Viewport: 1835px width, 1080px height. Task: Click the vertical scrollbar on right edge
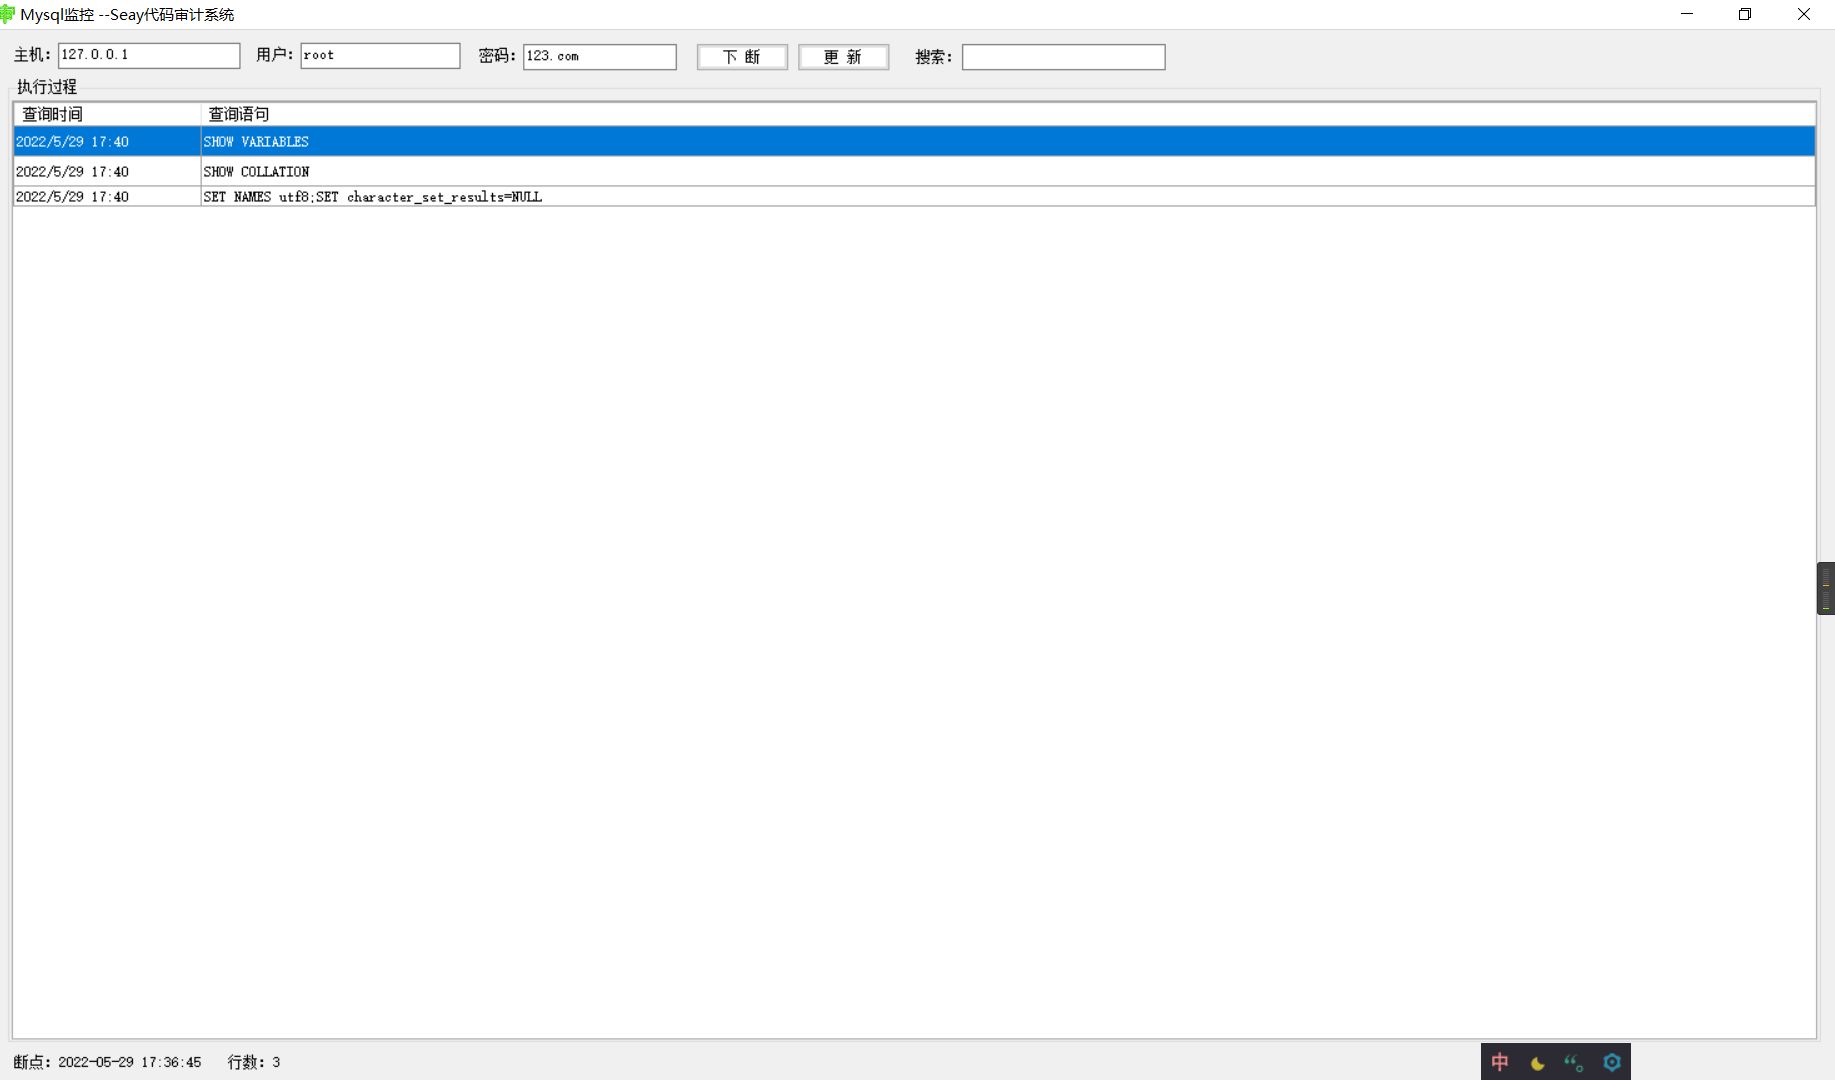click(x=1828, y=588)
